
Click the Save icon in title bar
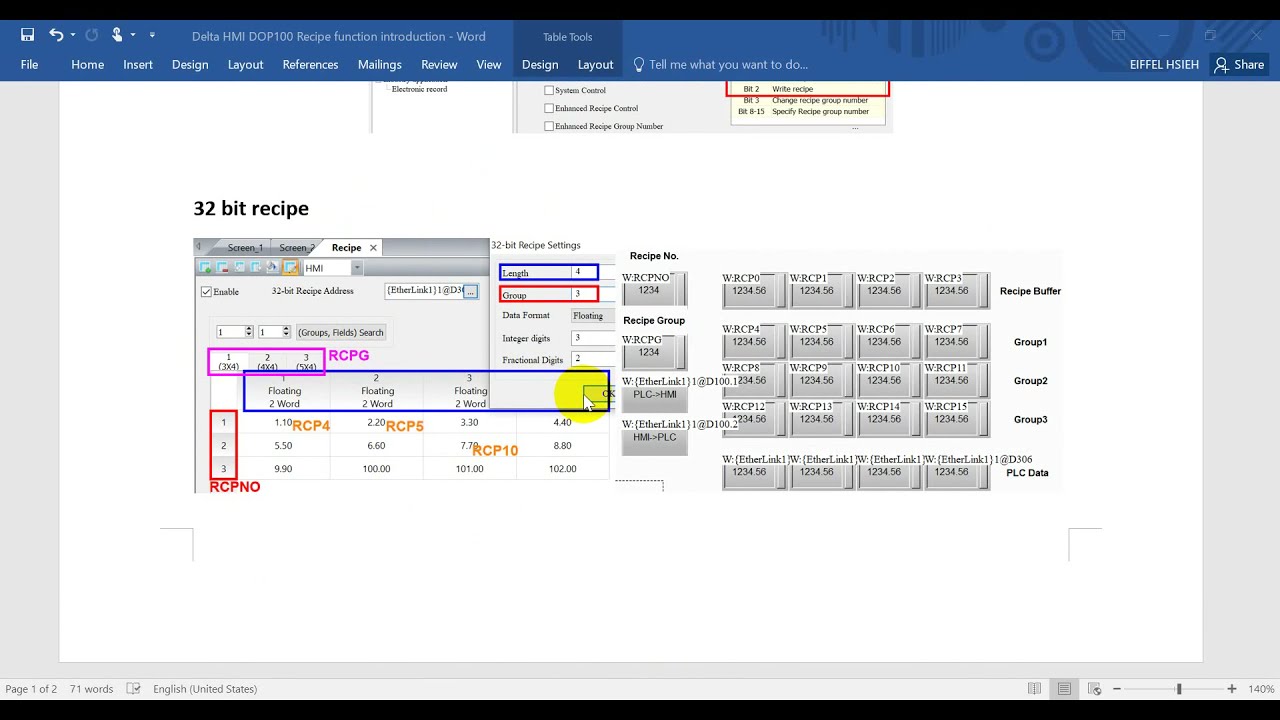pyautogui.click(x=27, y=35)
